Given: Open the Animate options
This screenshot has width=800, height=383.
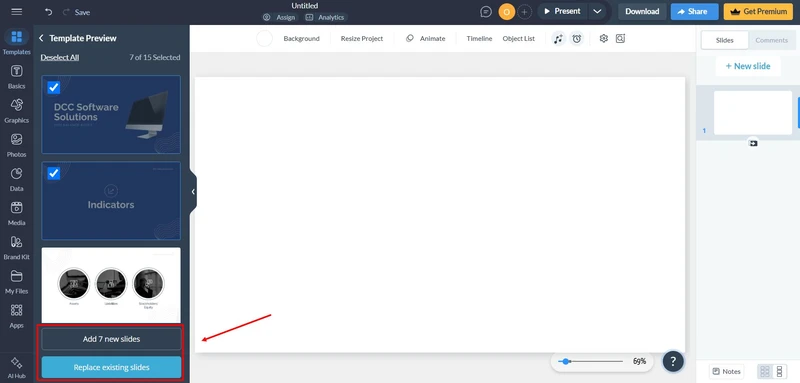Looking at the screenshot, I should (x=426, y=39).
